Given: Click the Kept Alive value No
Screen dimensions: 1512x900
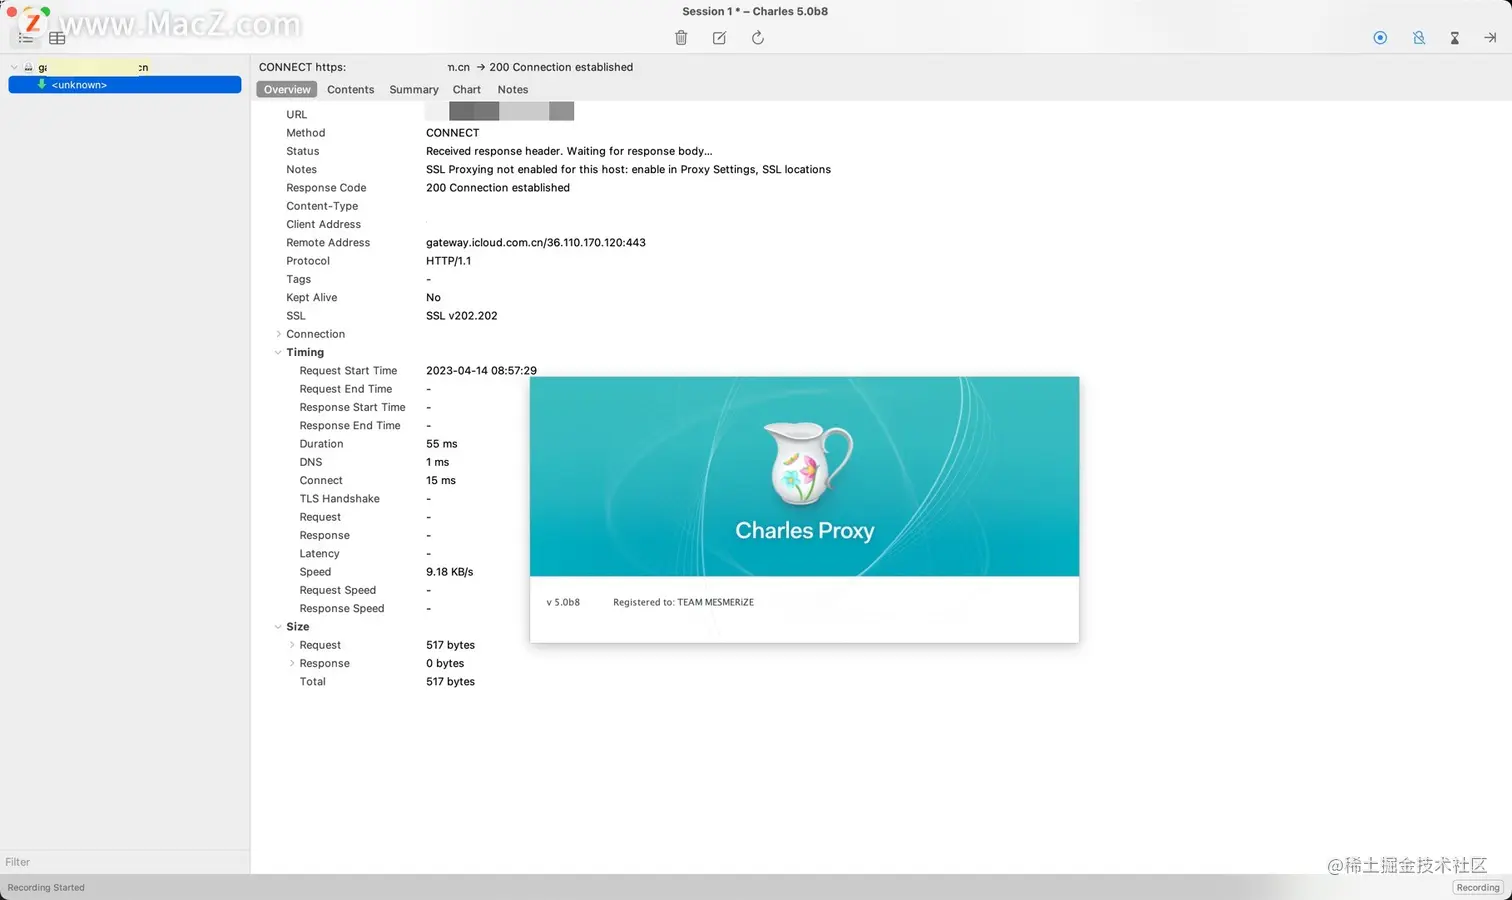Looking at the screenshot, I should [x=433, y=298].
